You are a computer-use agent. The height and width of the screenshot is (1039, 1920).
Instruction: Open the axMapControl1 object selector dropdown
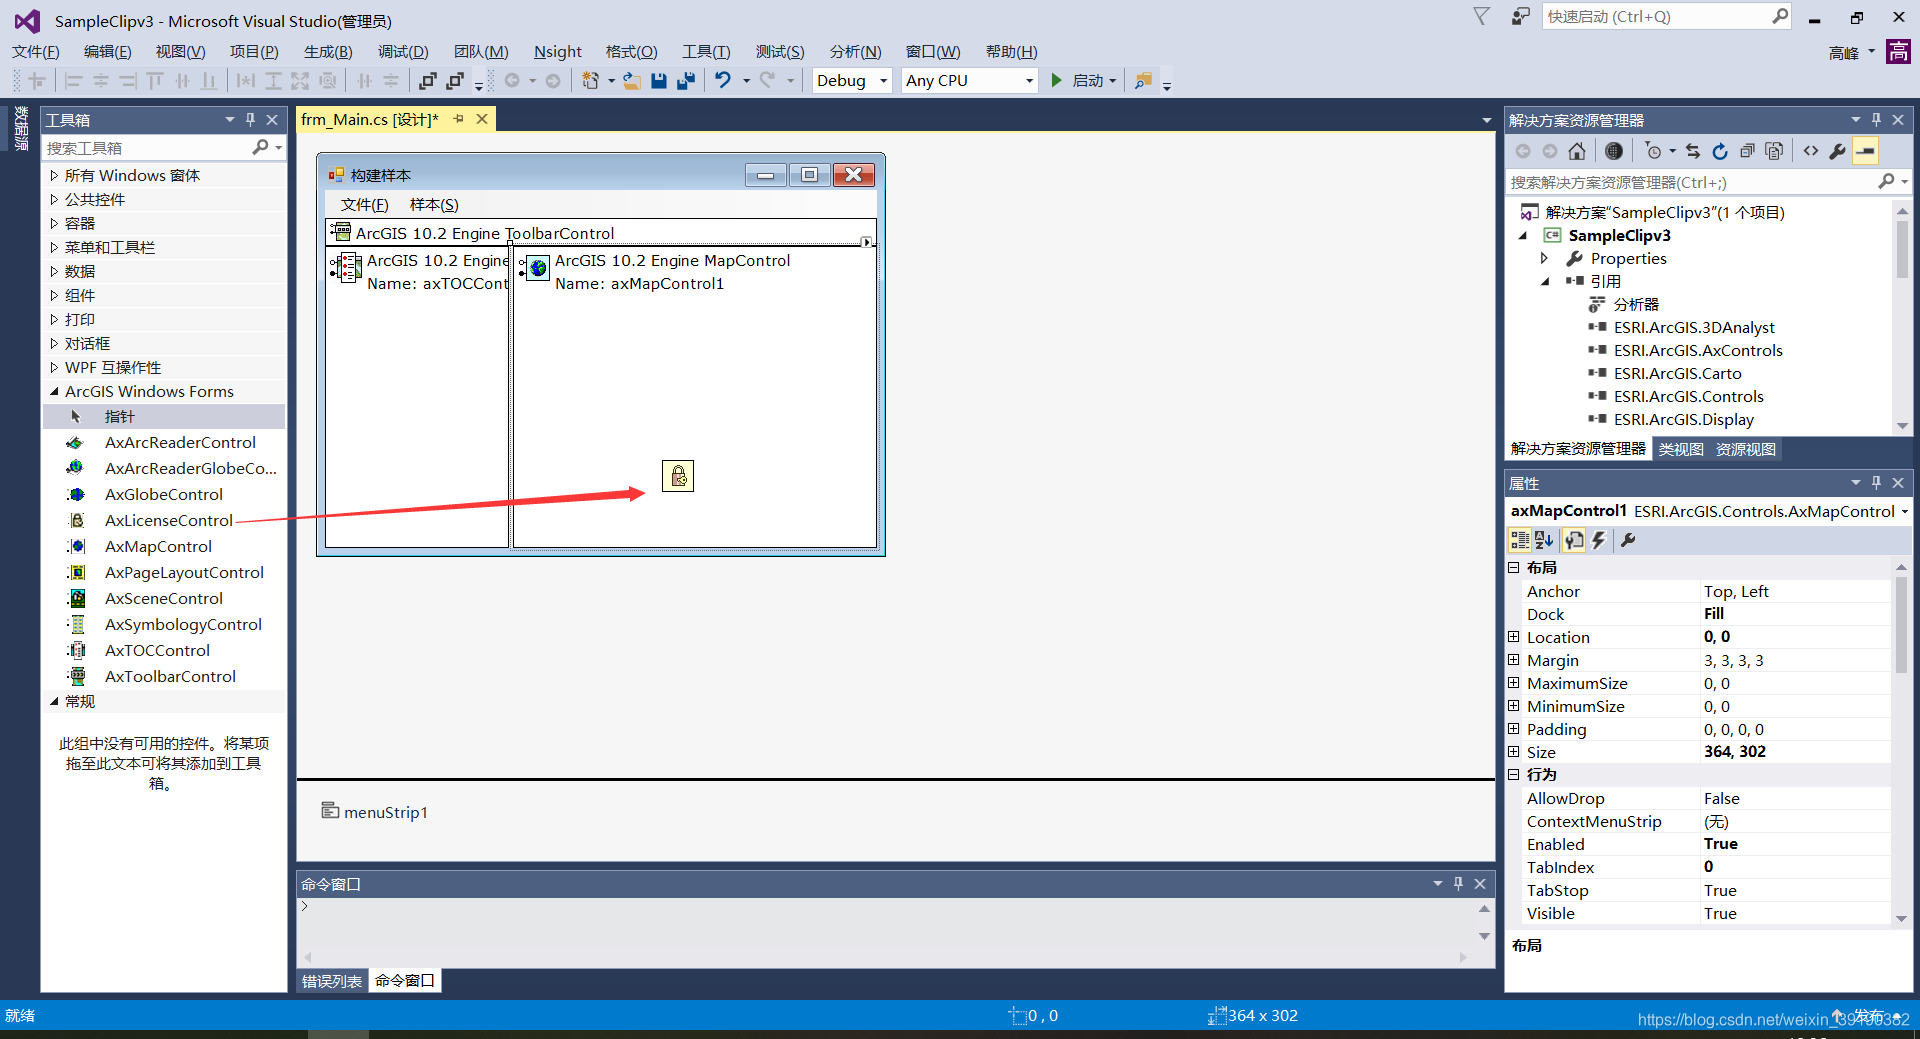coord(1904,511)
